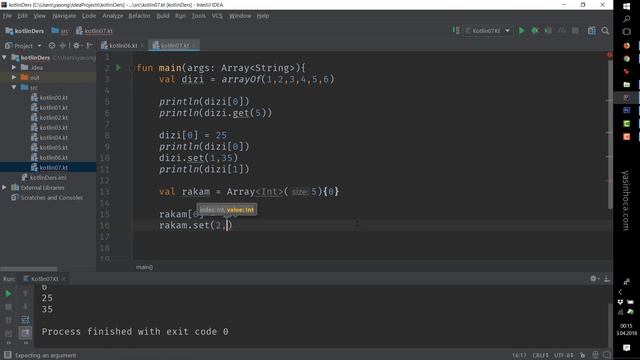Open kotlin00.kt in the project tree
Viewport: 640px width, 360px height.
49,98
